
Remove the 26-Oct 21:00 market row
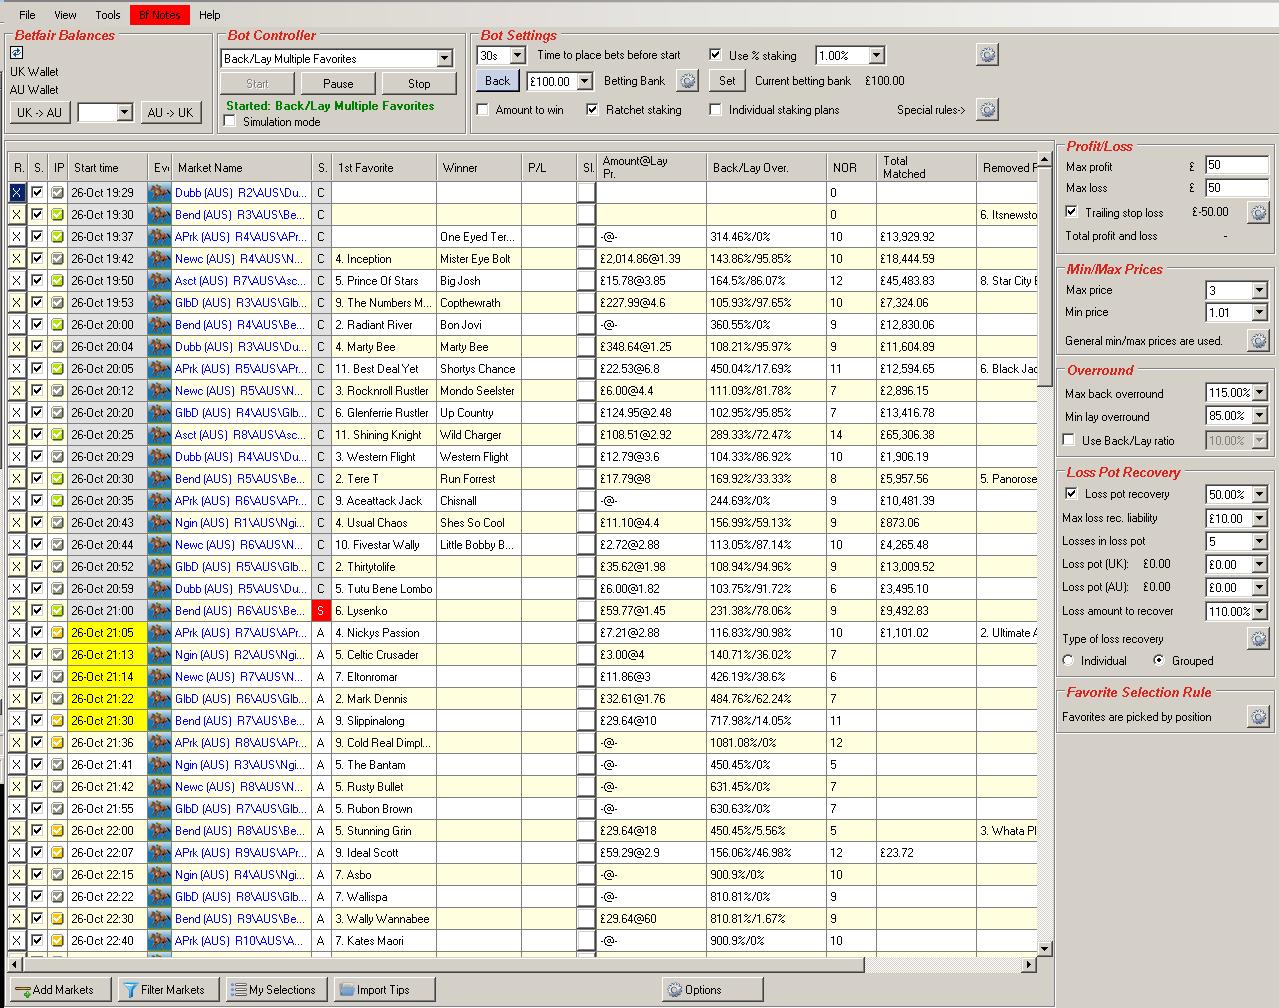(x=17, y=611)
